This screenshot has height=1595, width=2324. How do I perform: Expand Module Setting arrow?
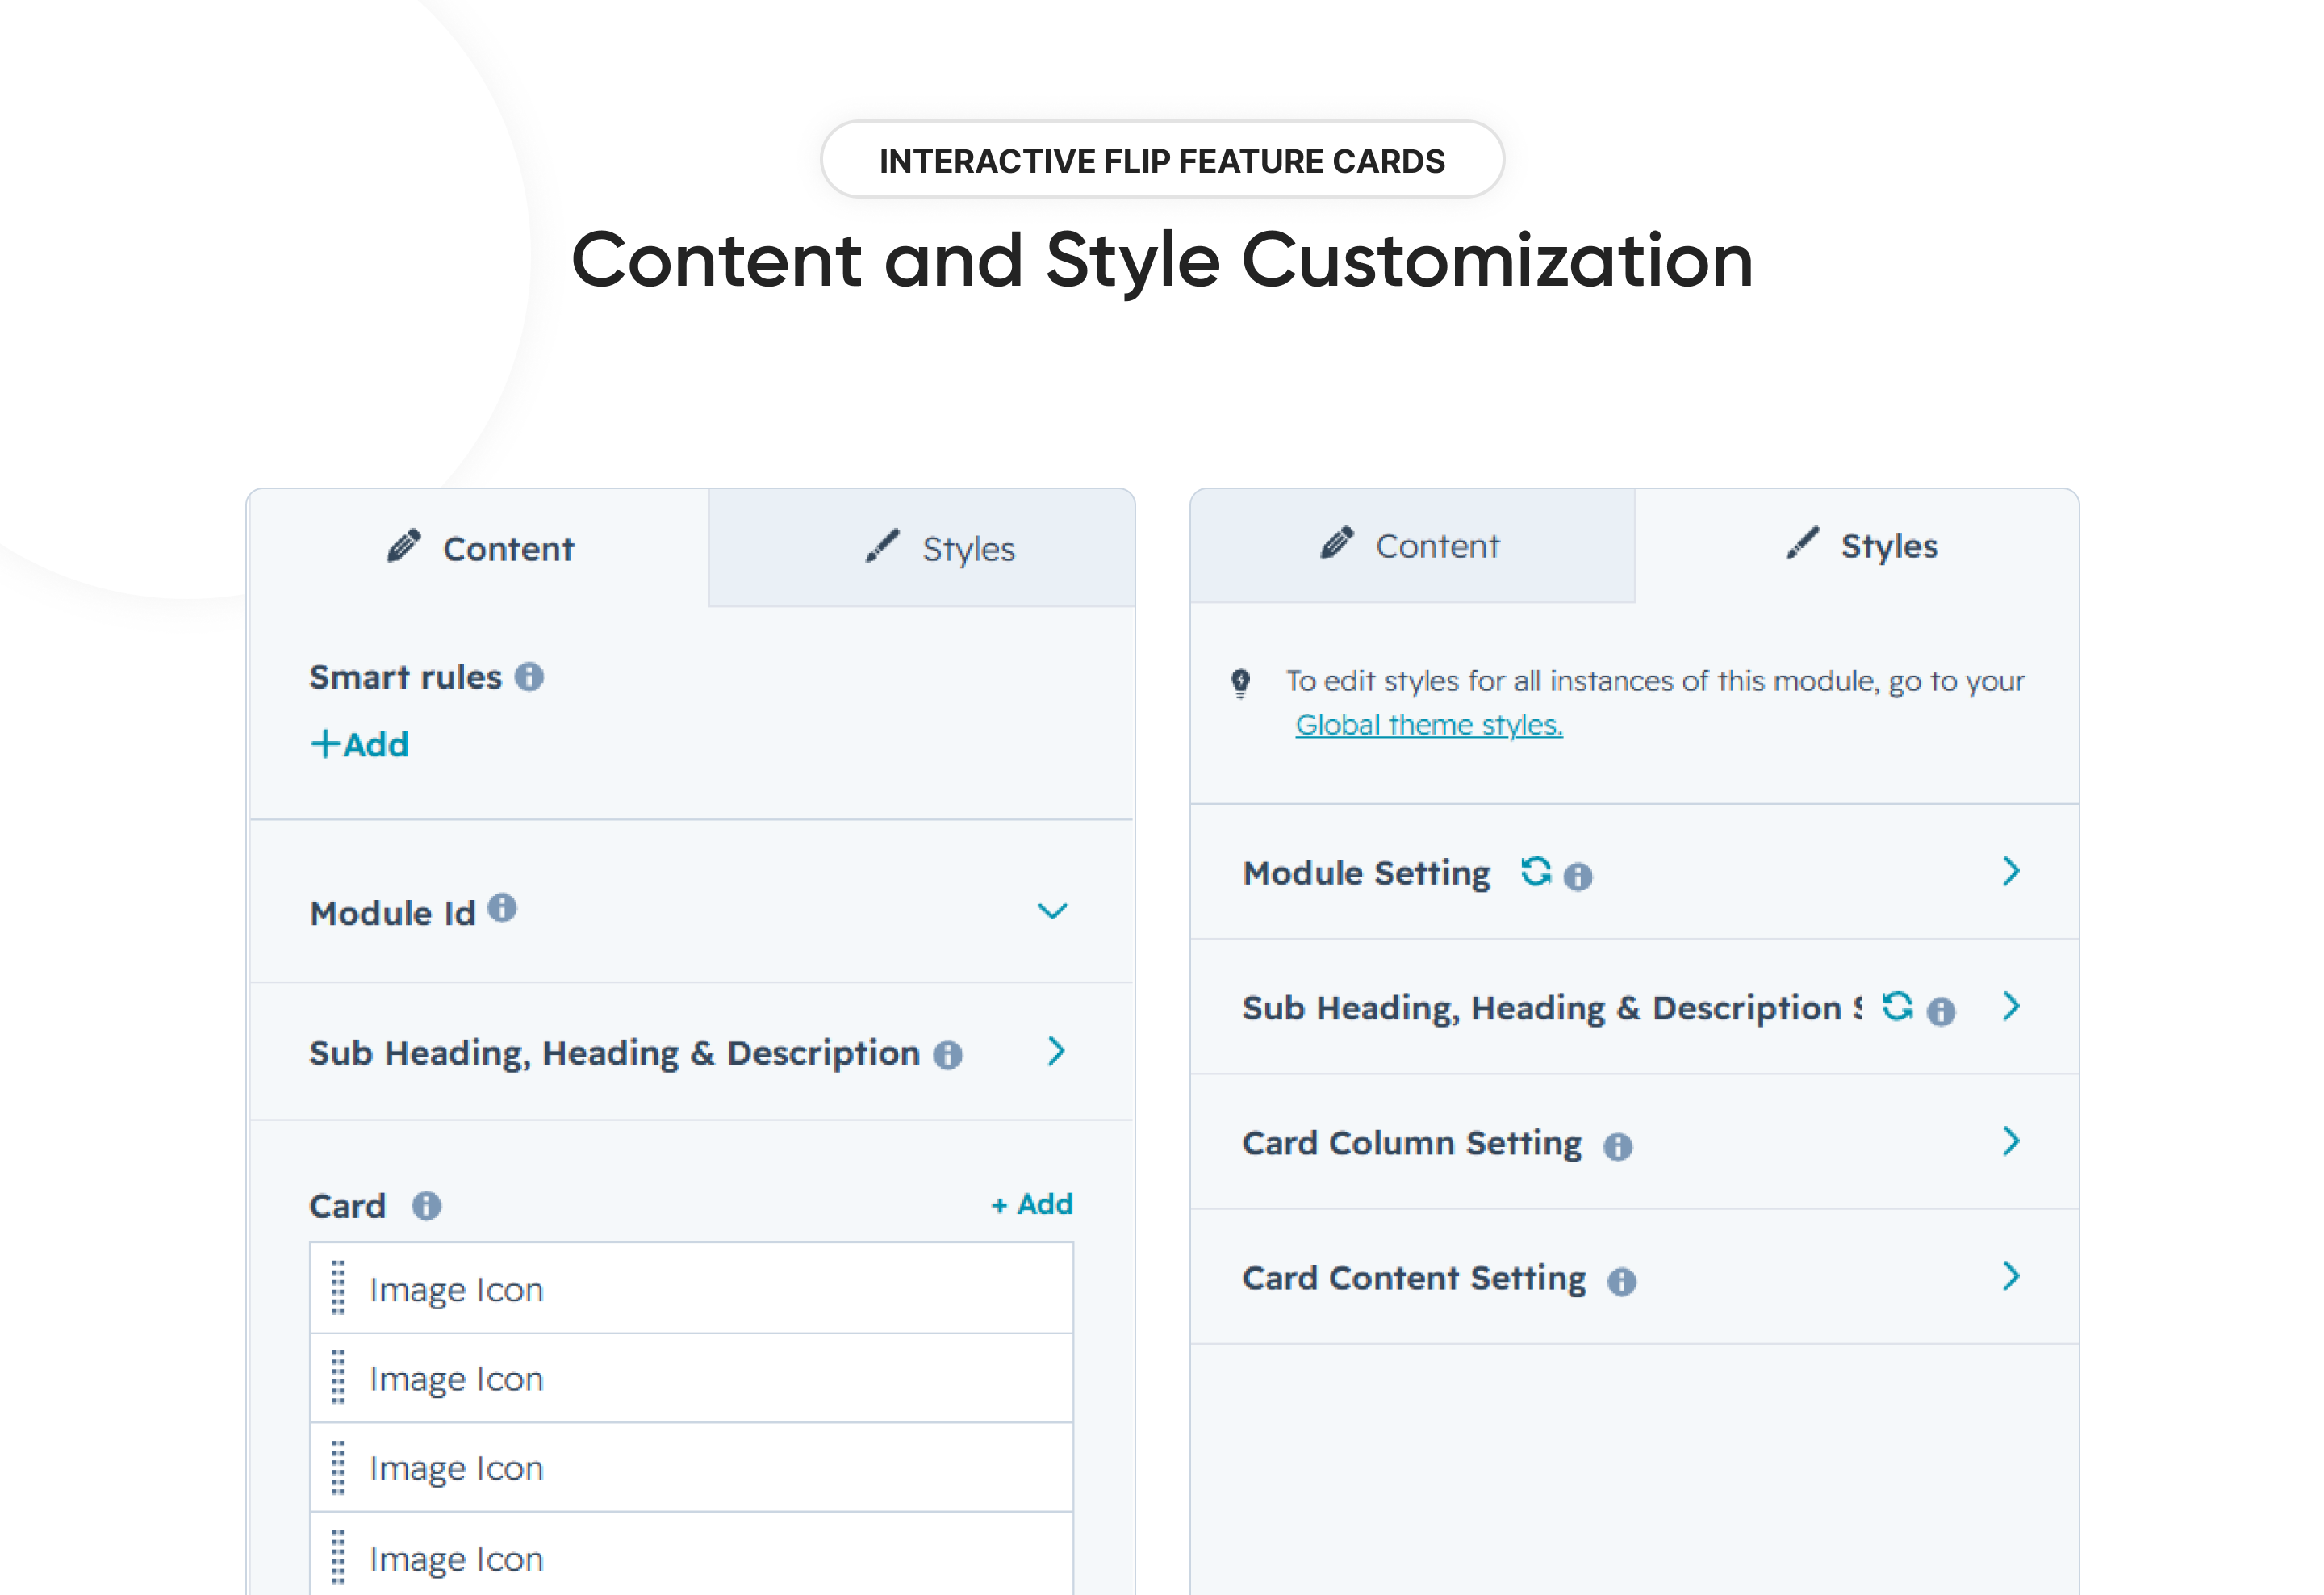2012,871
